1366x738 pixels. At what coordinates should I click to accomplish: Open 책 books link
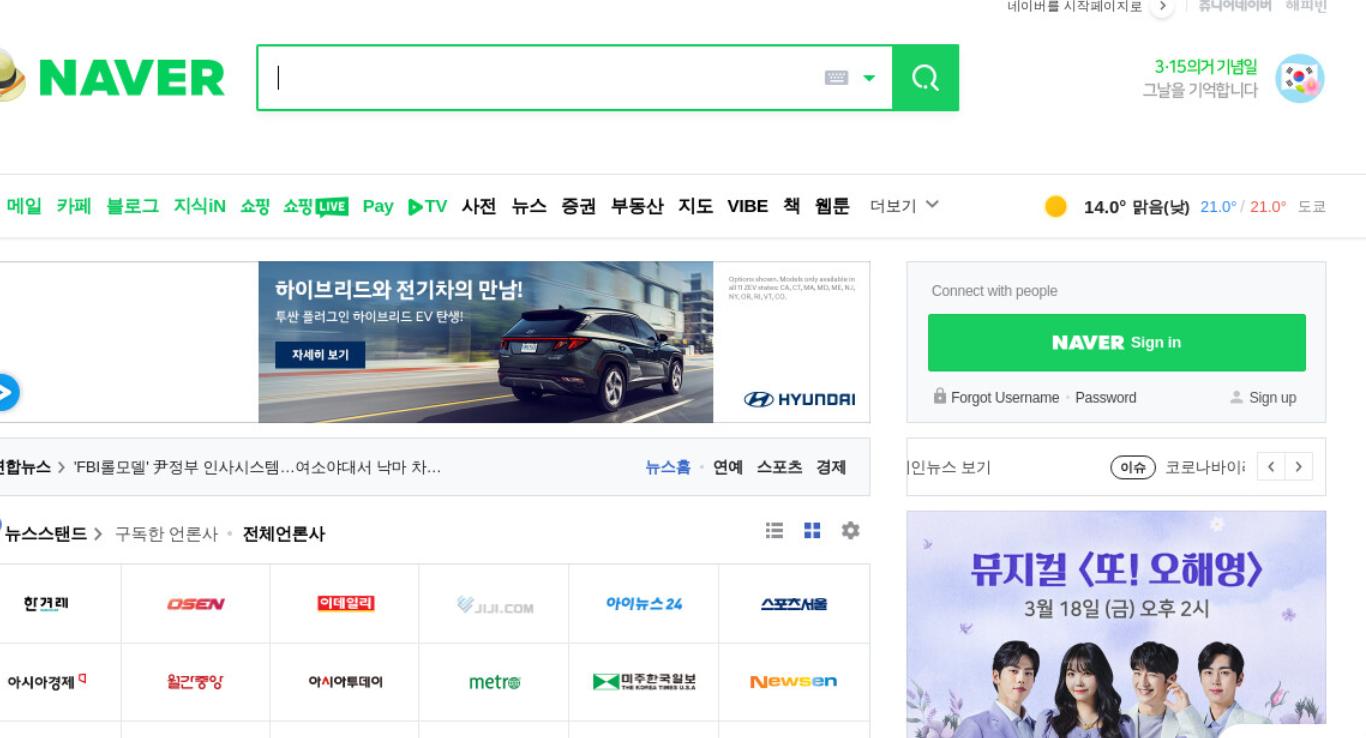point(791,206)
